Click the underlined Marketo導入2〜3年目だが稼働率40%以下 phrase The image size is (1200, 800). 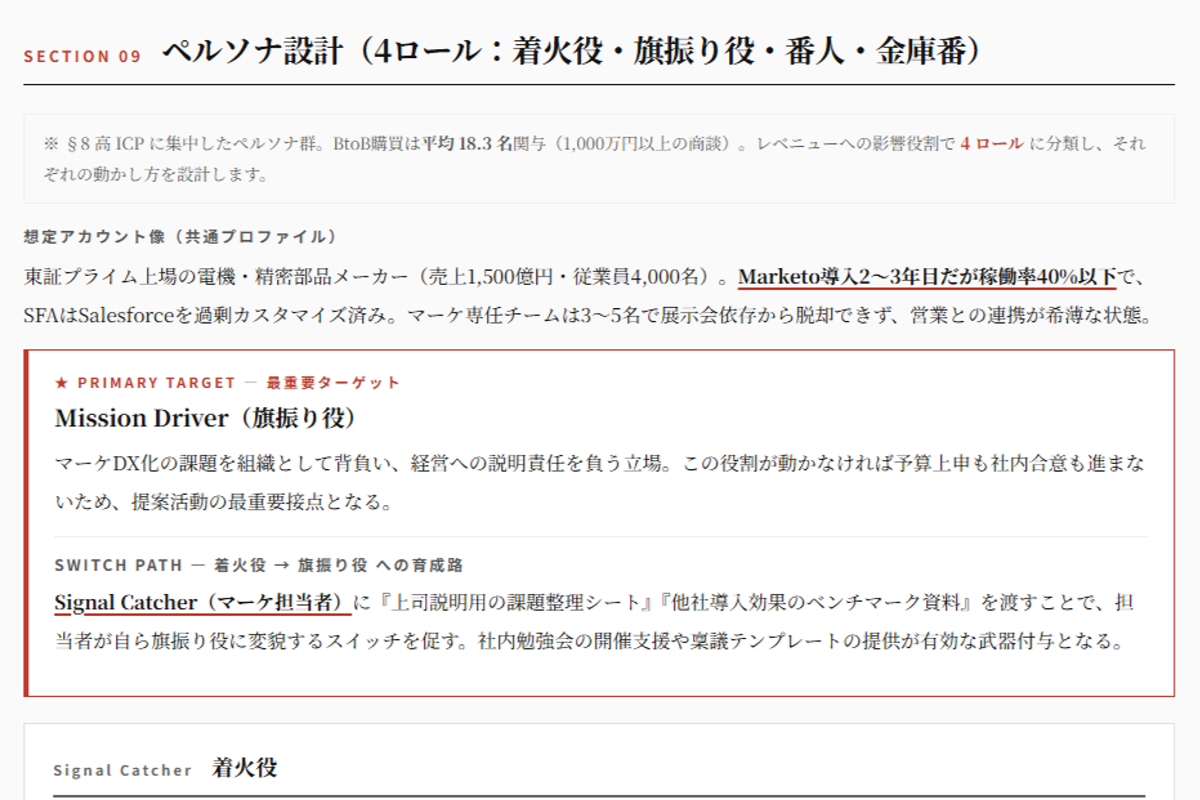(927, 277)
